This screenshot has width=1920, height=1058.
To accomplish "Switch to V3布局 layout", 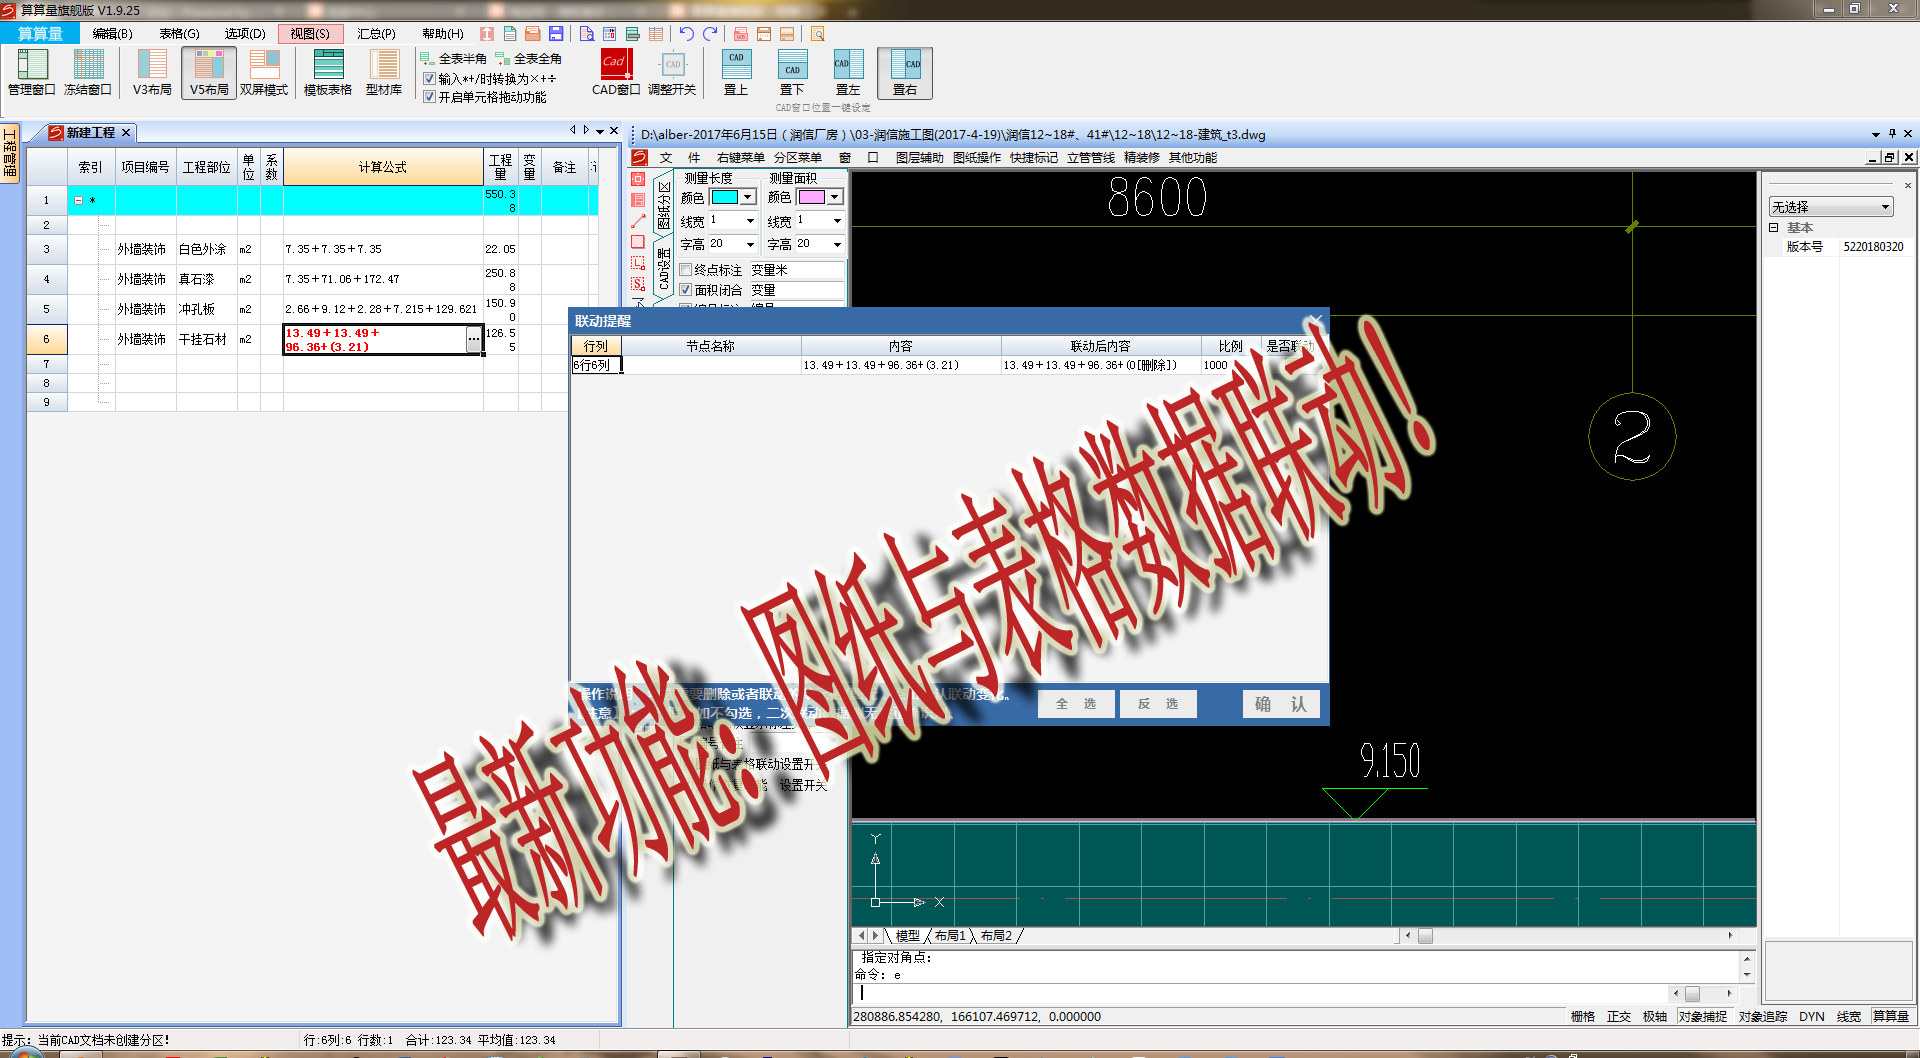I will coord(152,72).
